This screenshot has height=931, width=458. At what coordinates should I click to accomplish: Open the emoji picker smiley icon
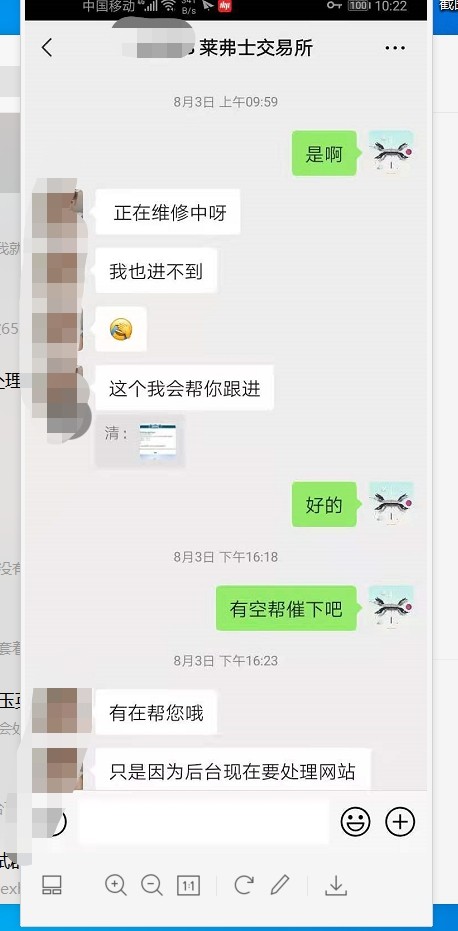pyautogui.click(x=355, y=822)
